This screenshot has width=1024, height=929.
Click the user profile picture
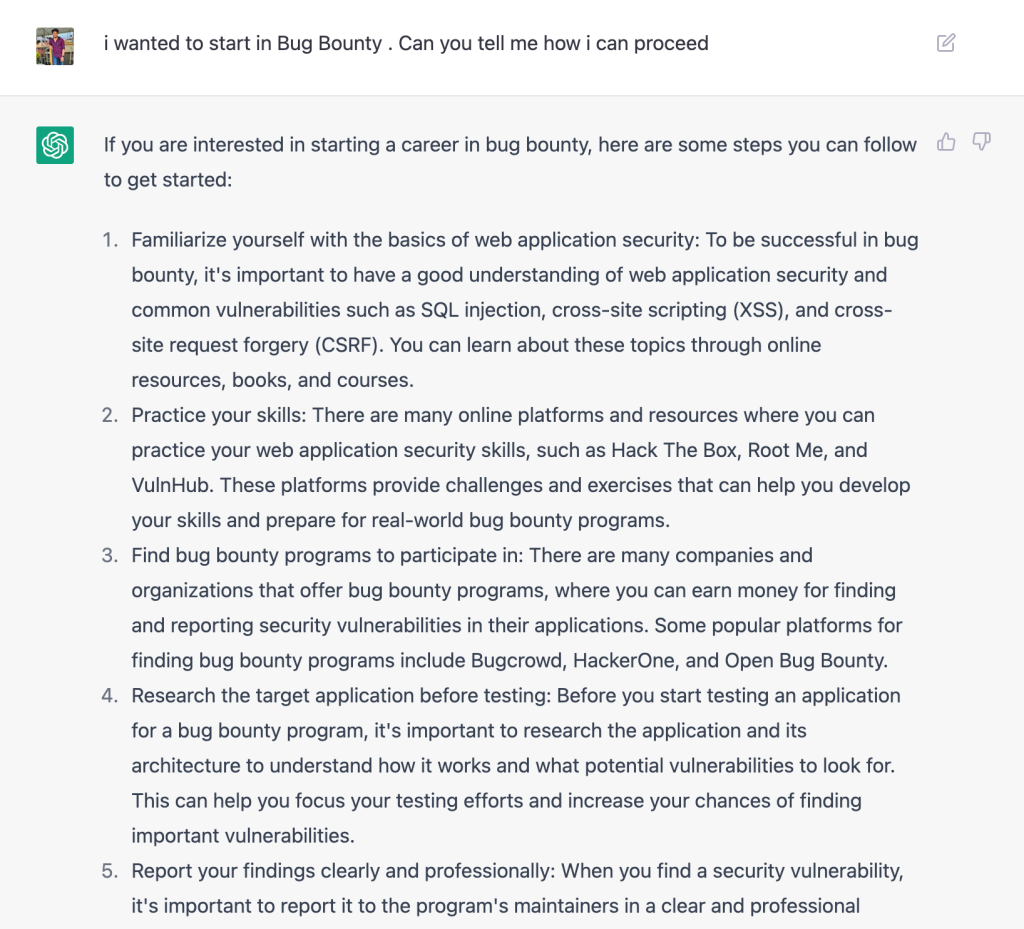pos(55,46)
